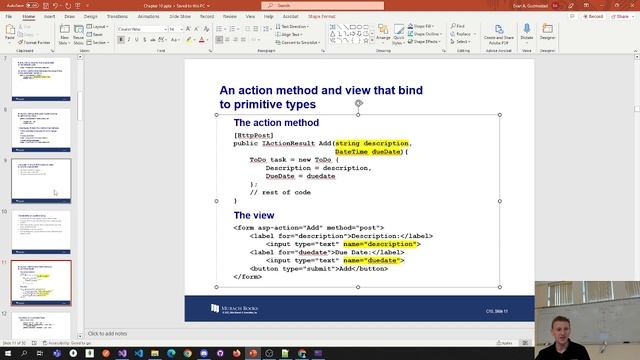This screenshot has height=360, width=640.
Task: Open the Layout dropdown
Action: pyautogui.click(x=98, y=27)
